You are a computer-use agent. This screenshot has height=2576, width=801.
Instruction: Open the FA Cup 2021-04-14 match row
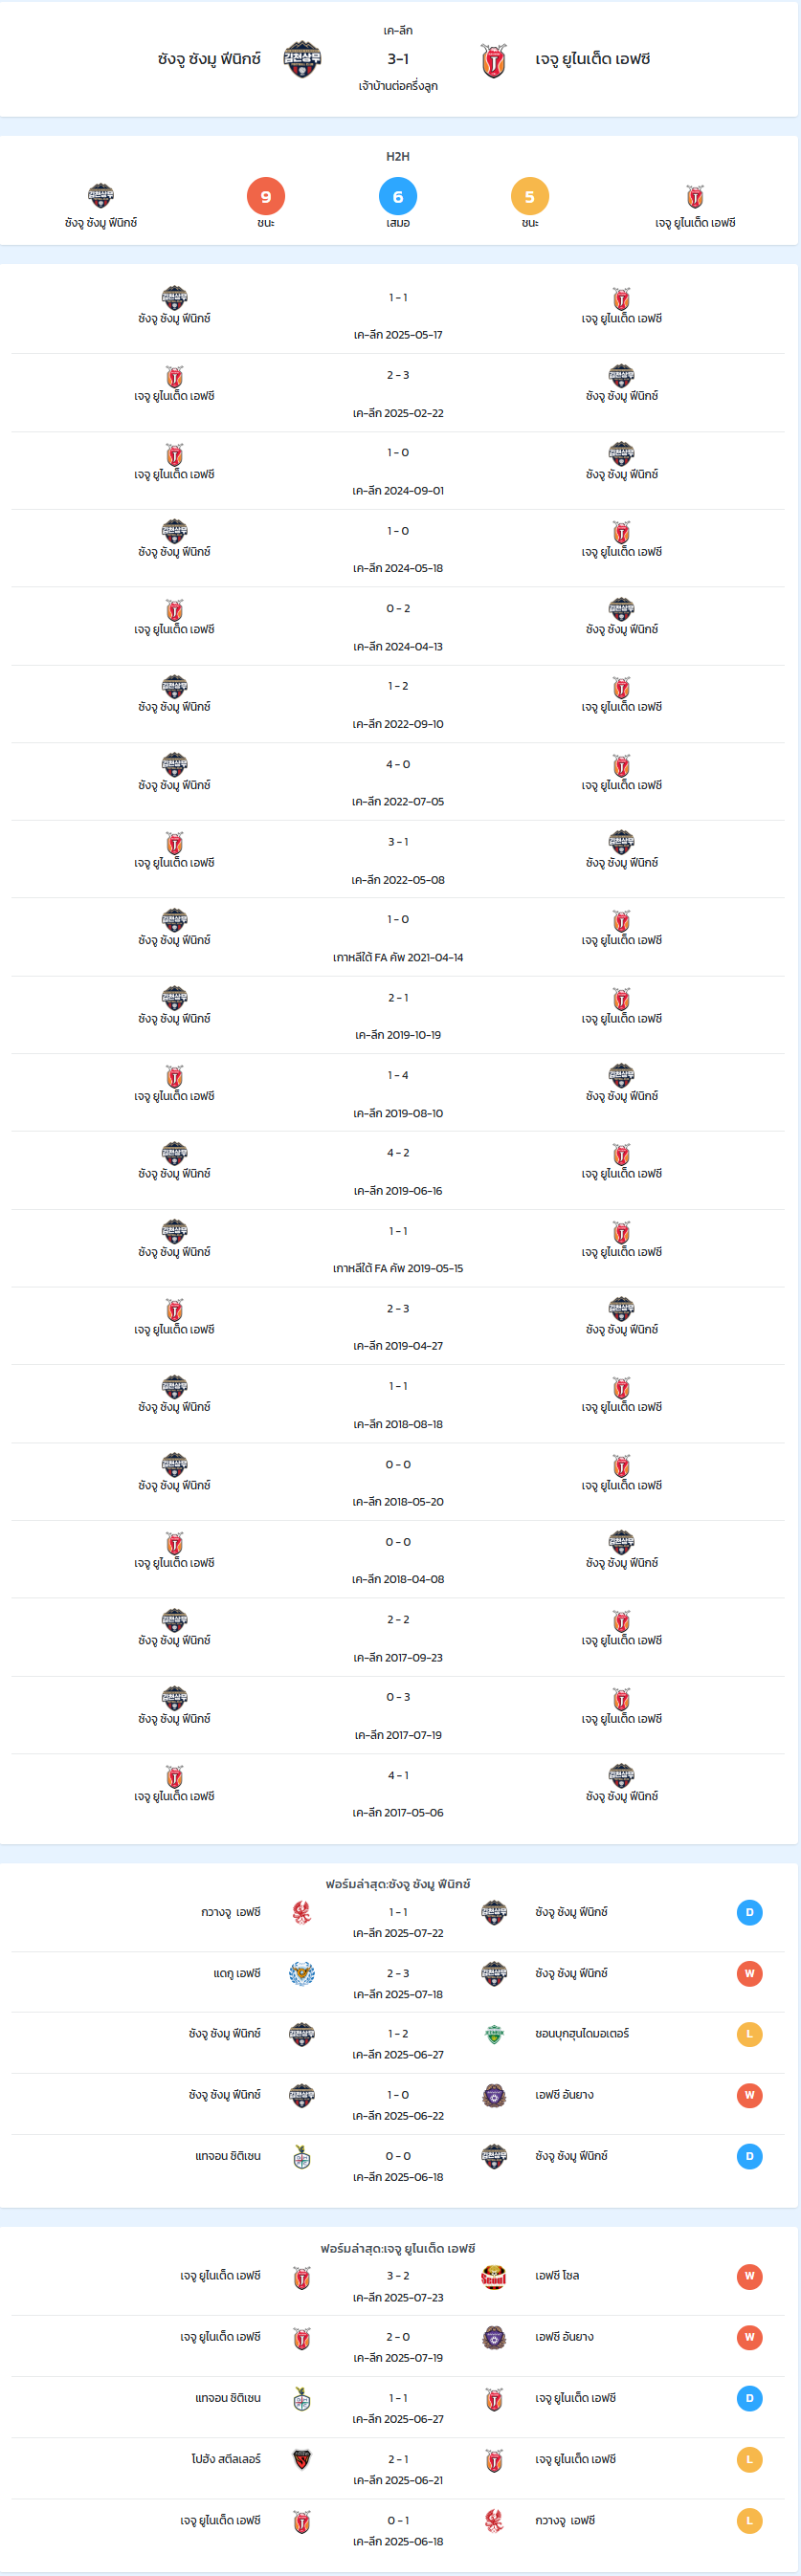pyautogui.click(x=398, y=938)
